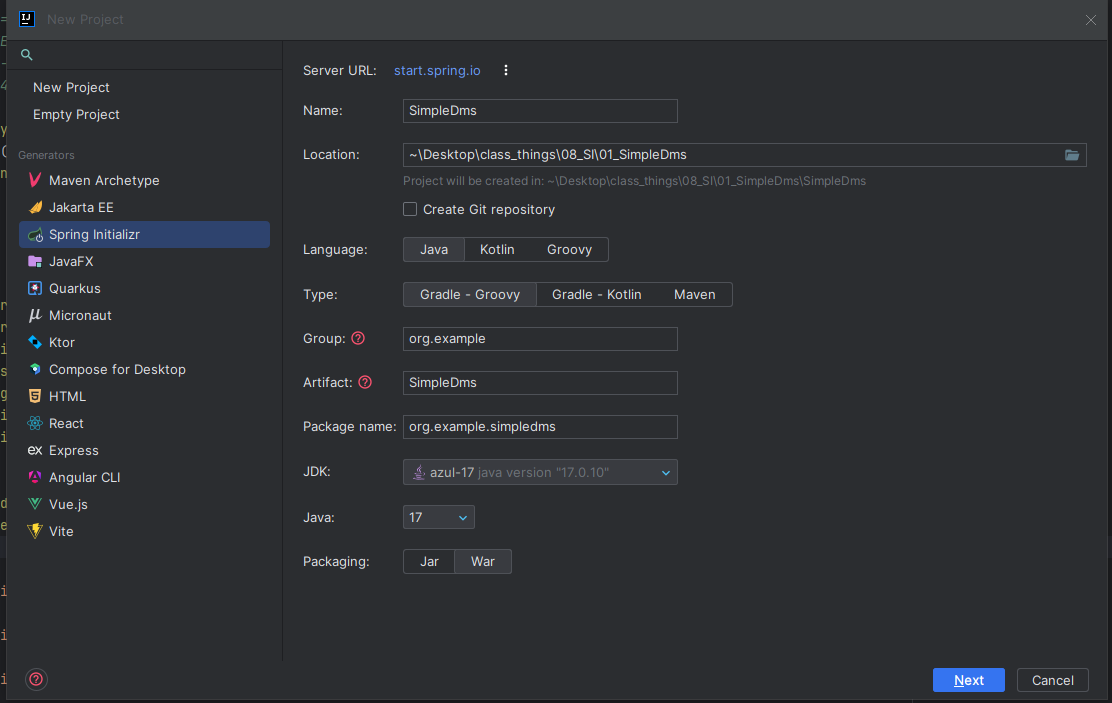Open the start.spring.io server link

[x=437, y=70]
